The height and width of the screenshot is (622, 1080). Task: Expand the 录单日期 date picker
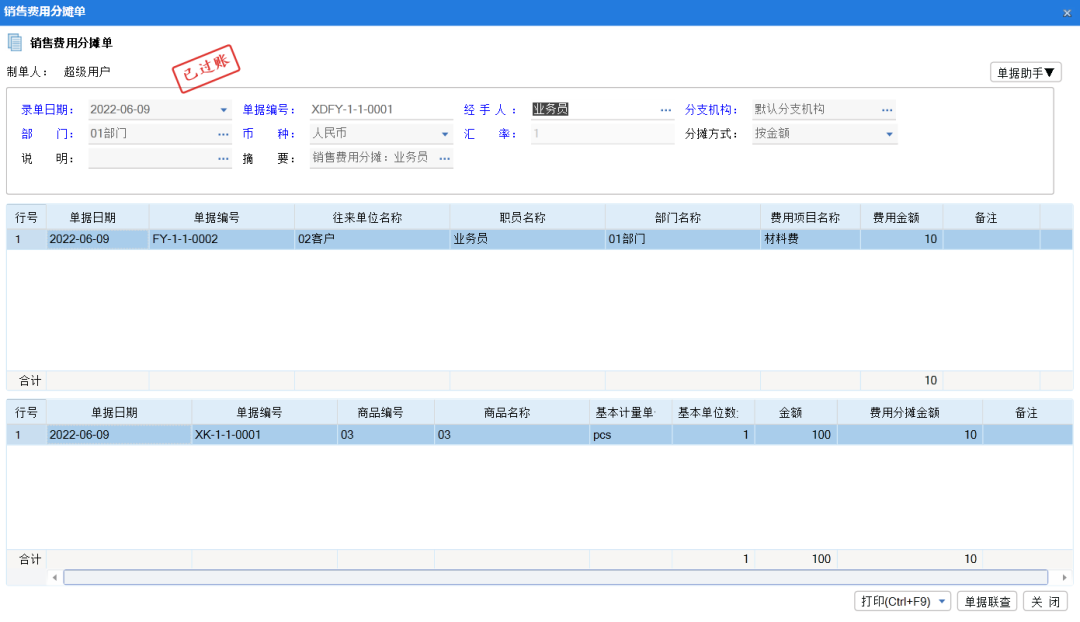[x=224, y=107]
